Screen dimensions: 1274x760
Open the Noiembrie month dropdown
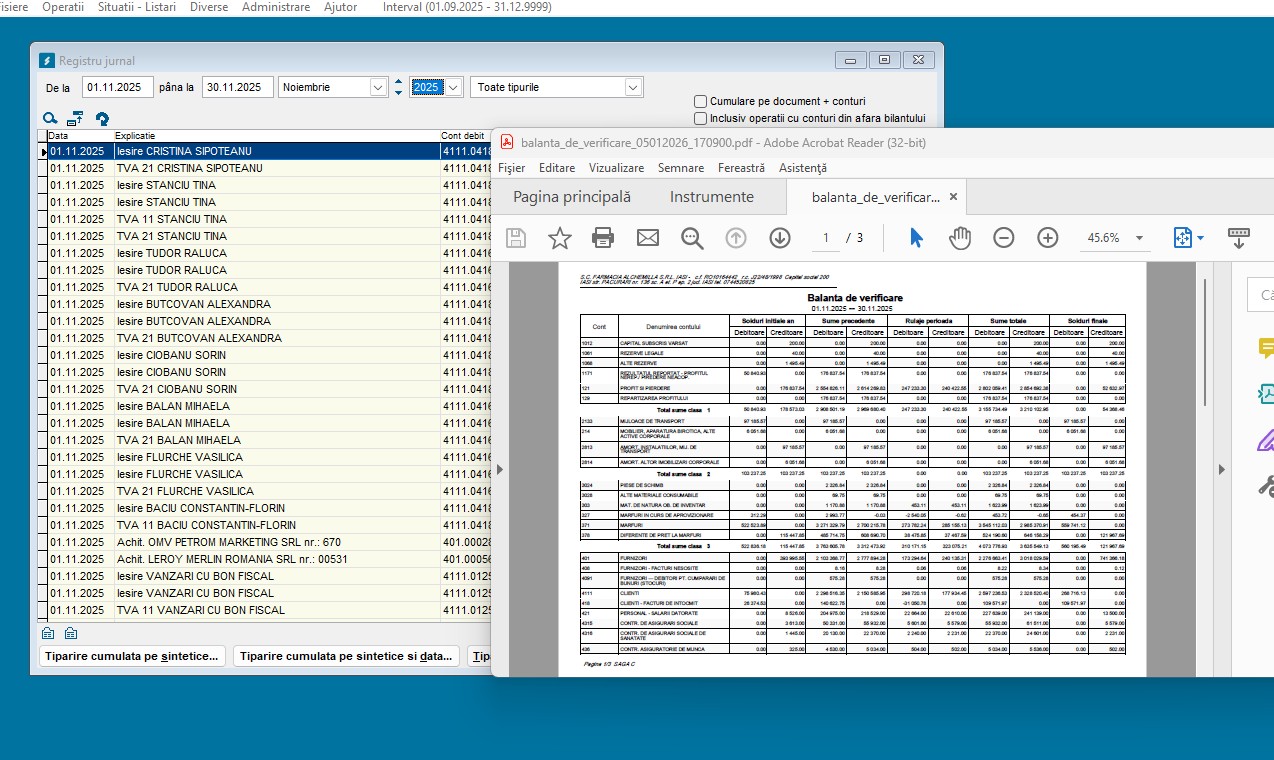pos(378,87)
